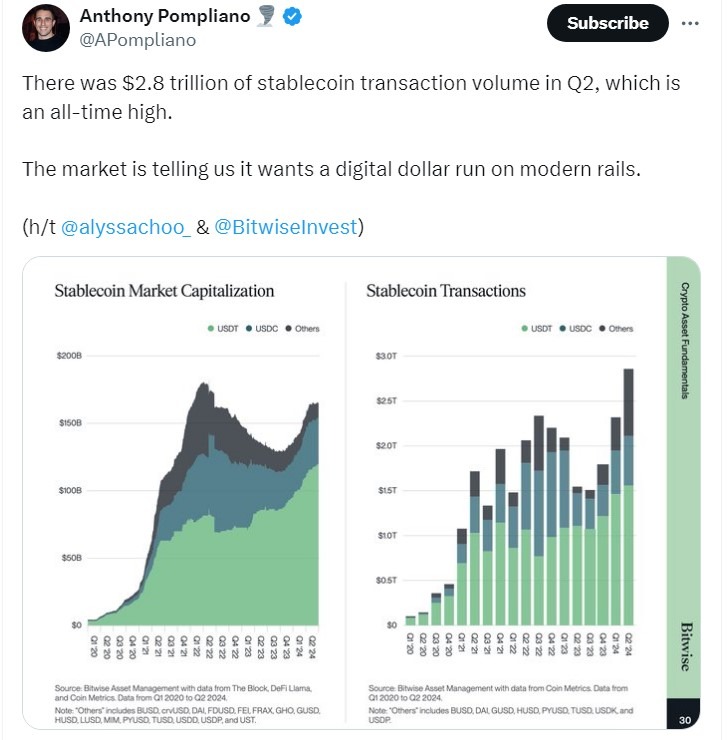The image size is (727, 740).
Task: Click the Stablecoin Transactions chart title
Action: click(x=446, y=291)
